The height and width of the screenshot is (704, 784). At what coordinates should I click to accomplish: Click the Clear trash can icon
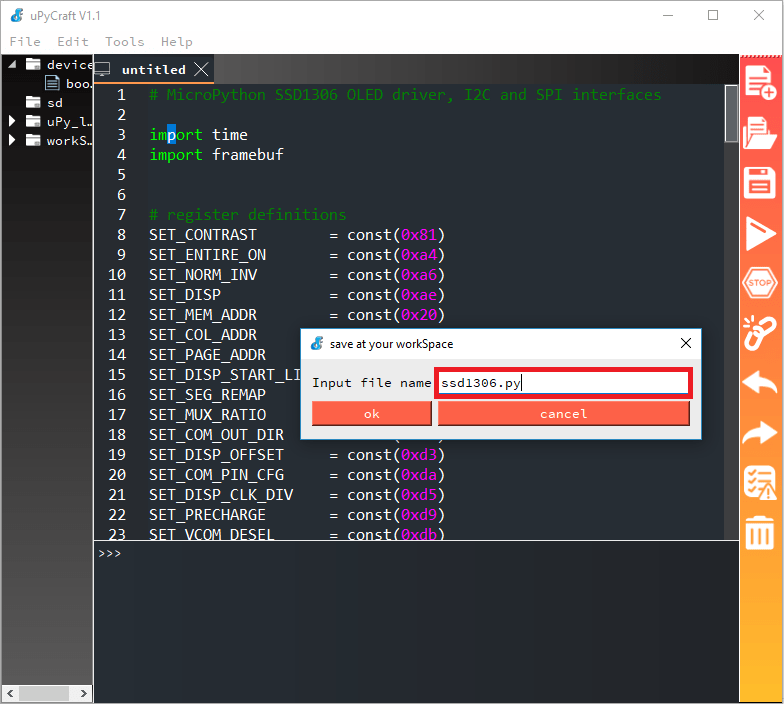point(760,531)
